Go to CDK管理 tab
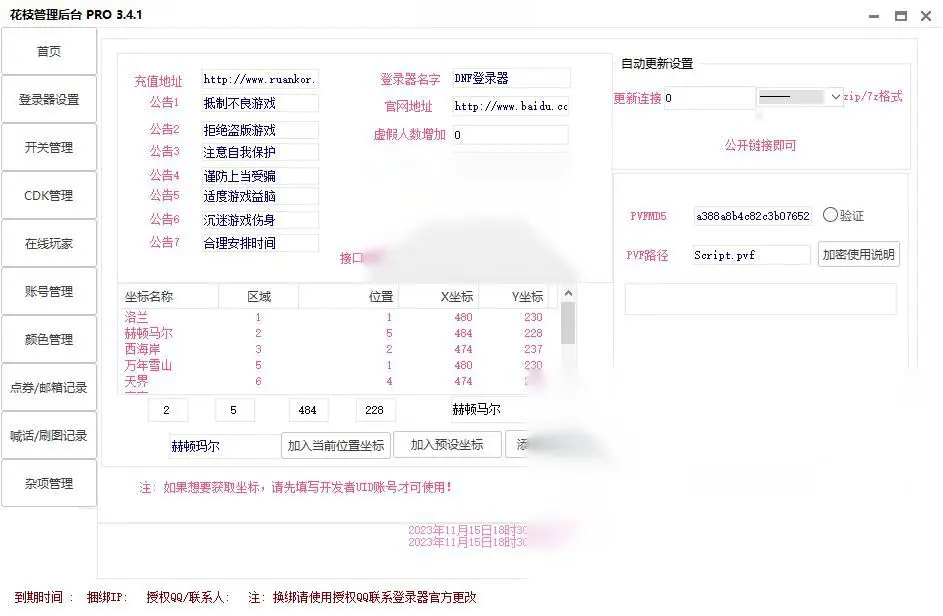 click(49, 196)
